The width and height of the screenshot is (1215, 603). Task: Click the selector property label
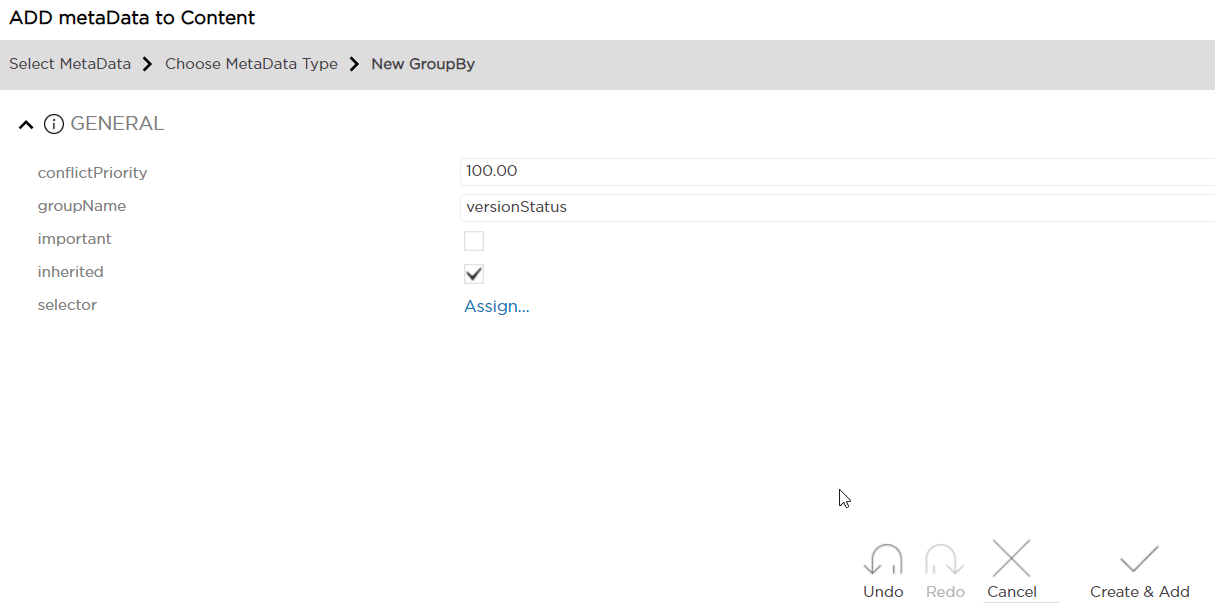point(67,305)
